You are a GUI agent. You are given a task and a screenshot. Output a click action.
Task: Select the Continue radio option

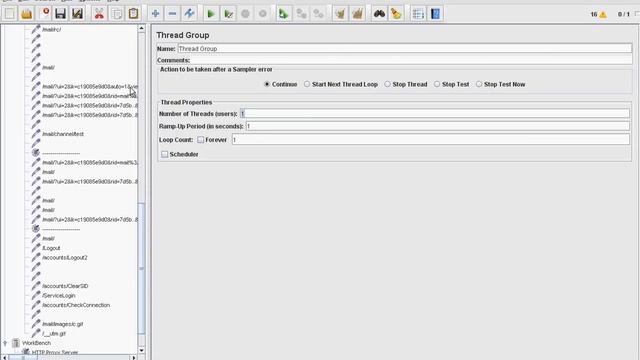[281, 84]
